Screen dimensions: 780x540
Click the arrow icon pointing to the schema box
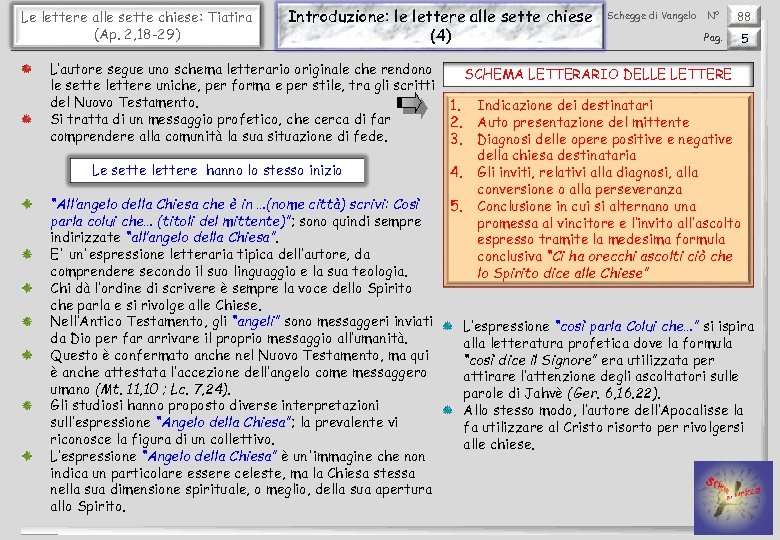pyautogui.click(x=412, y=104)
